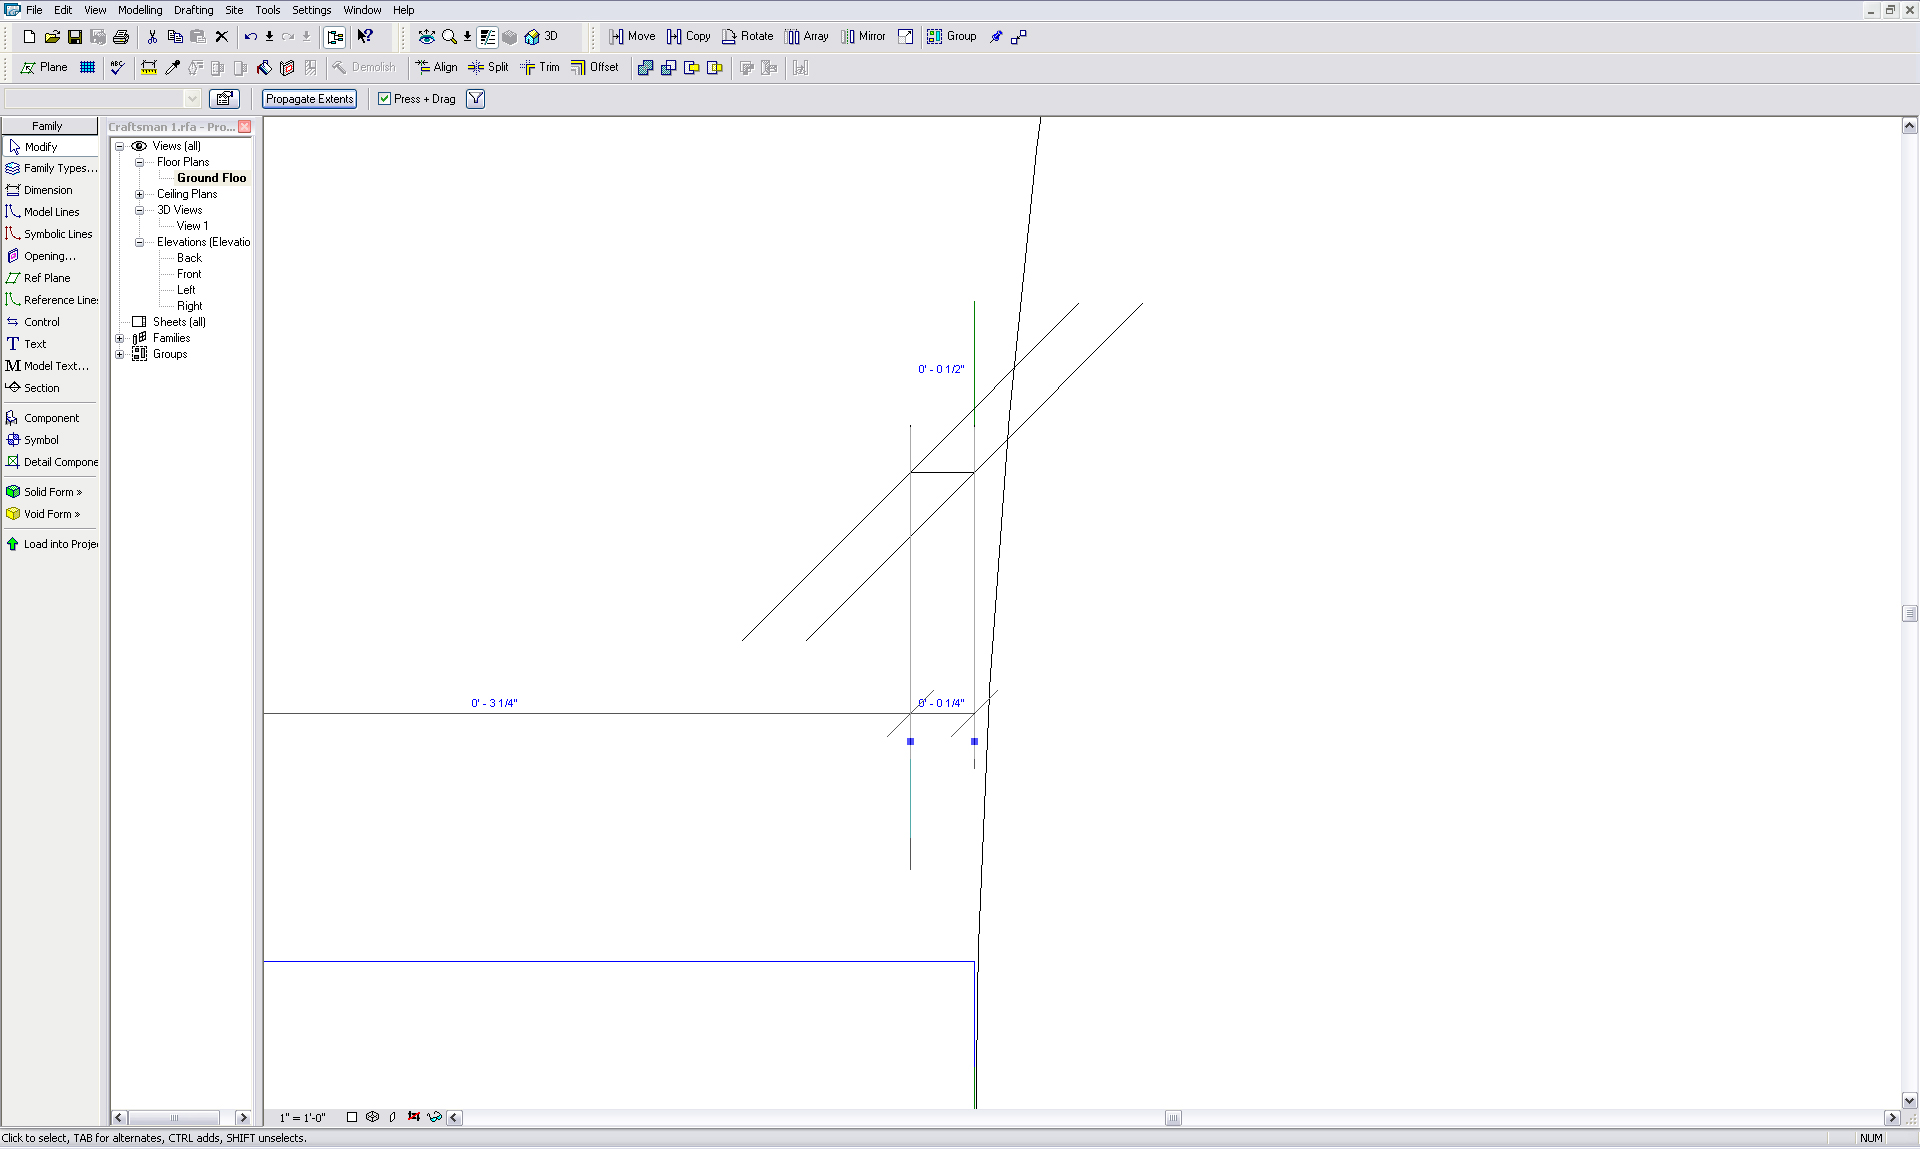Image resolution: width=1920 pixels, height=1149 pixels.
Task: Uncheck the Press + Drag checkbox
Action: click(384, 99)
